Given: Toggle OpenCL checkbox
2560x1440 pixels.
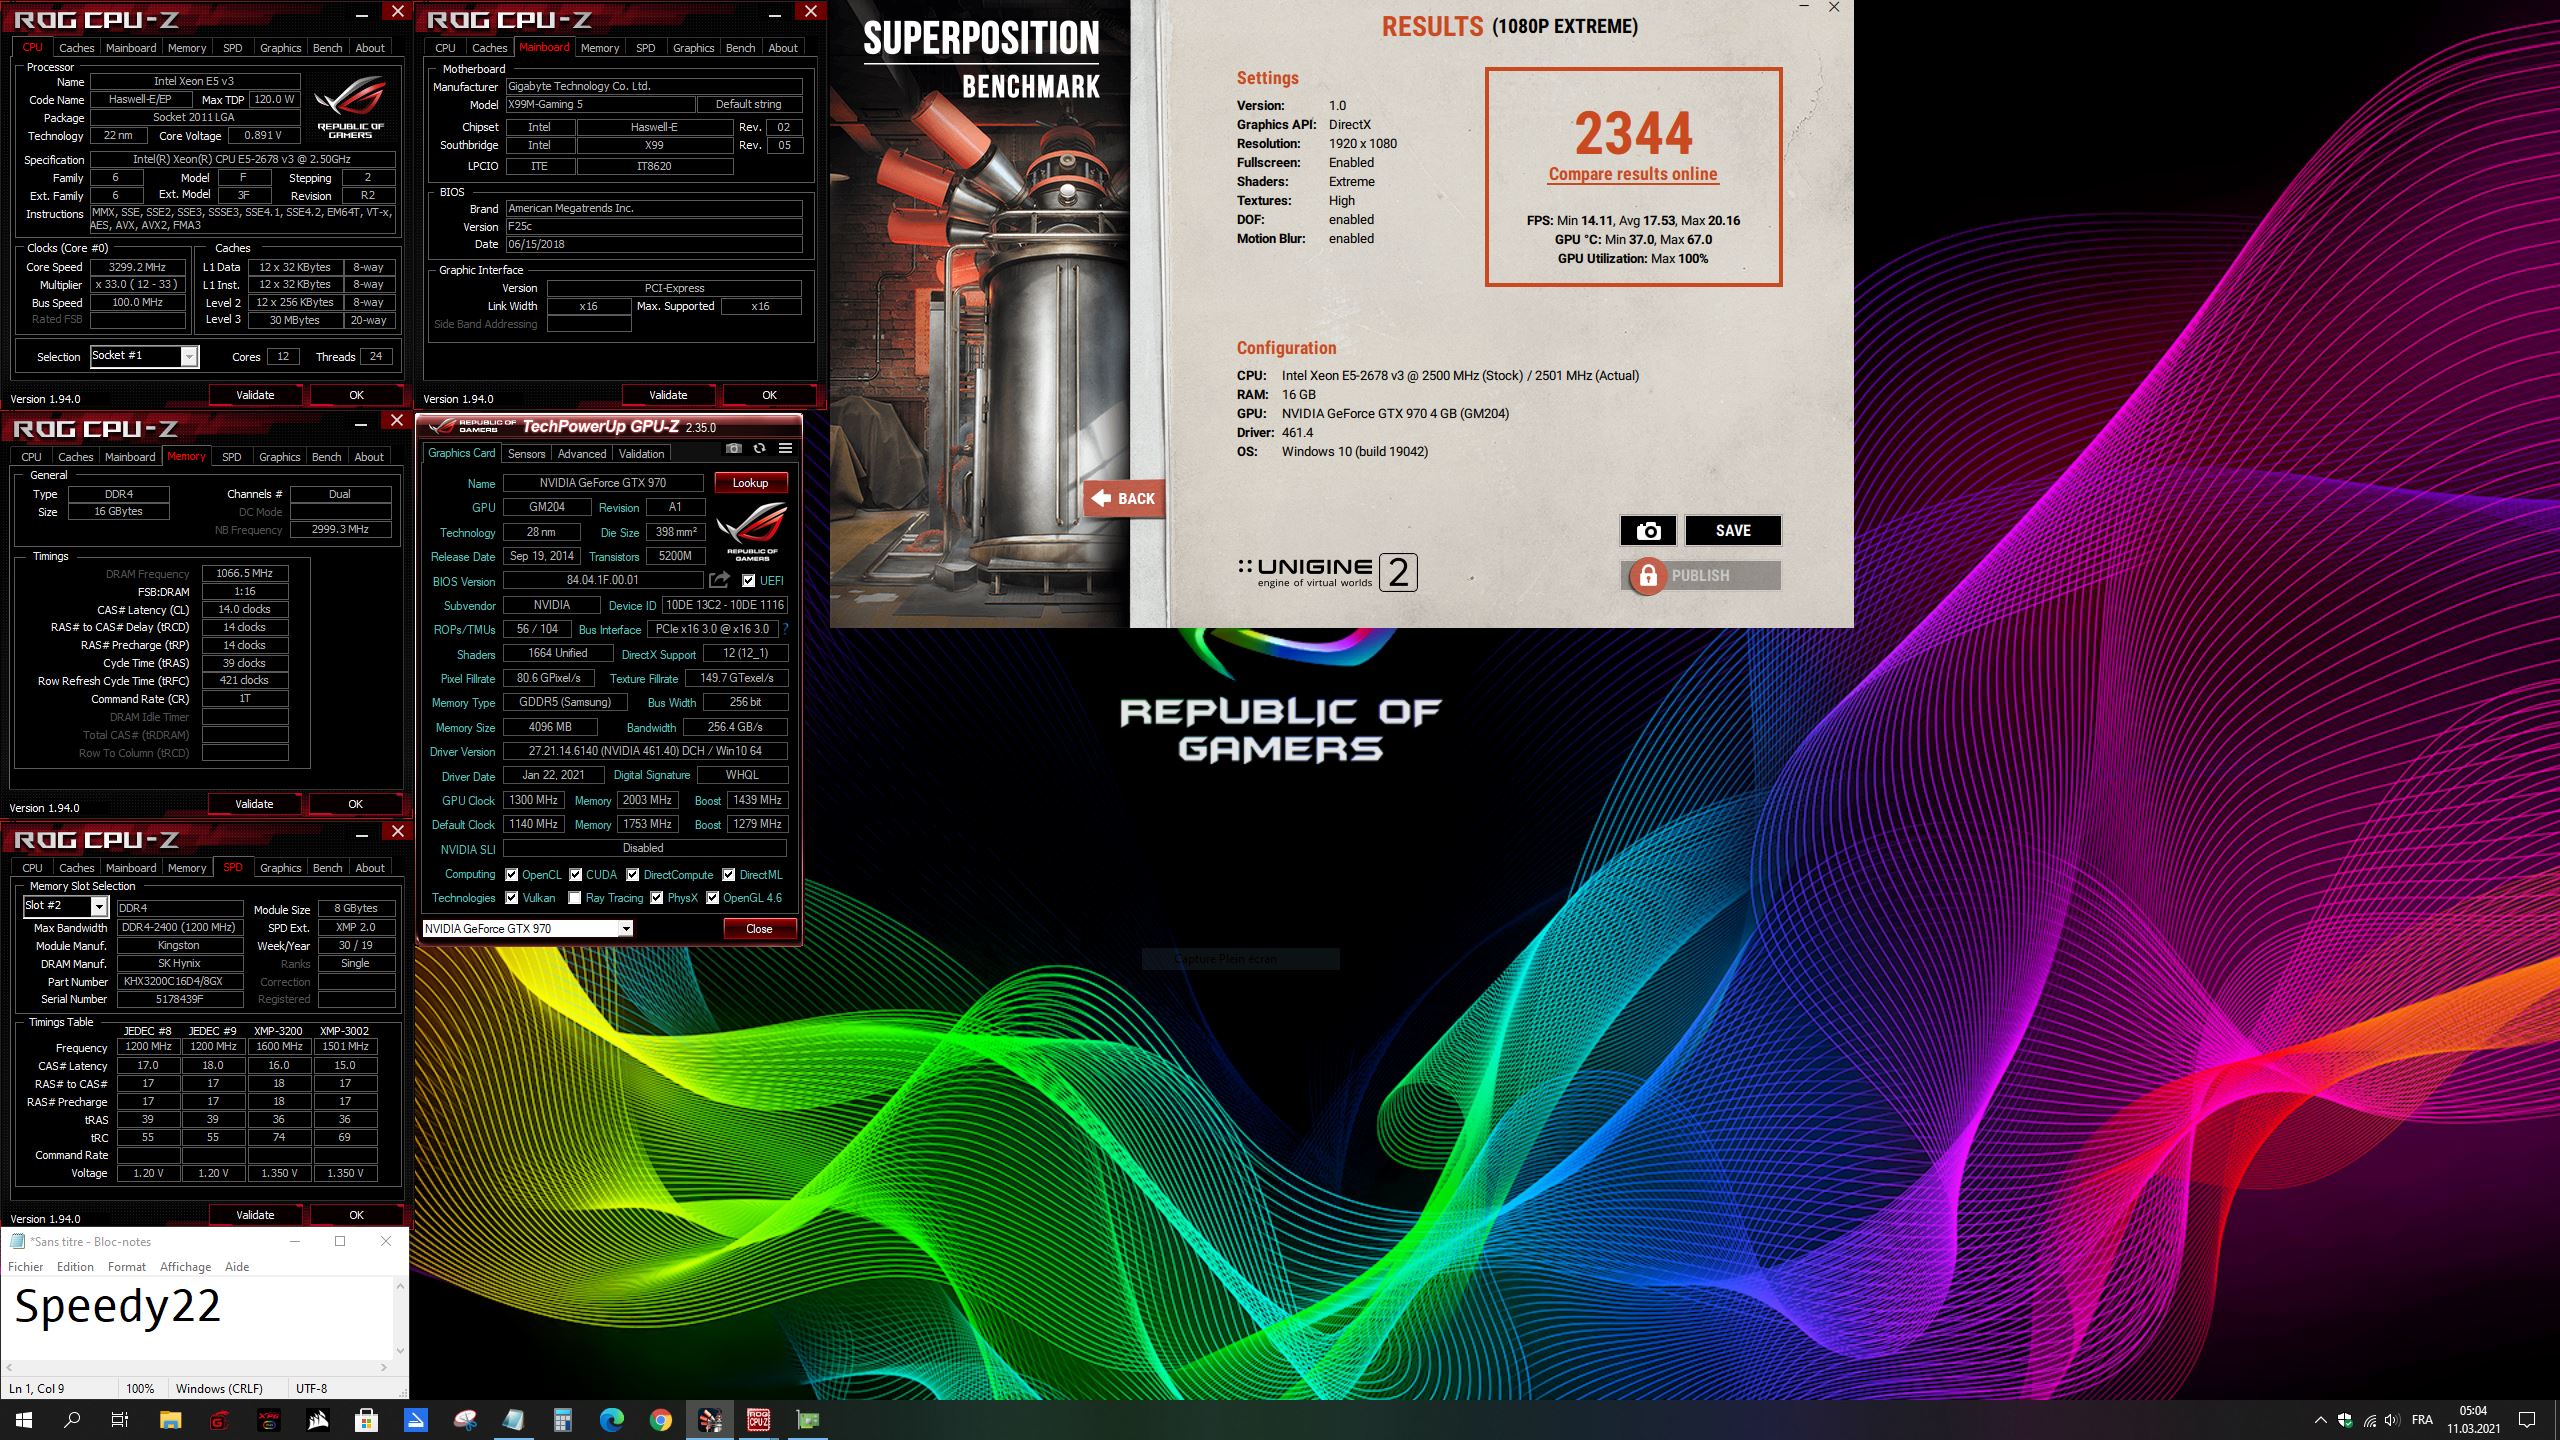Looking at the screenshot, I should coord(511,874).
